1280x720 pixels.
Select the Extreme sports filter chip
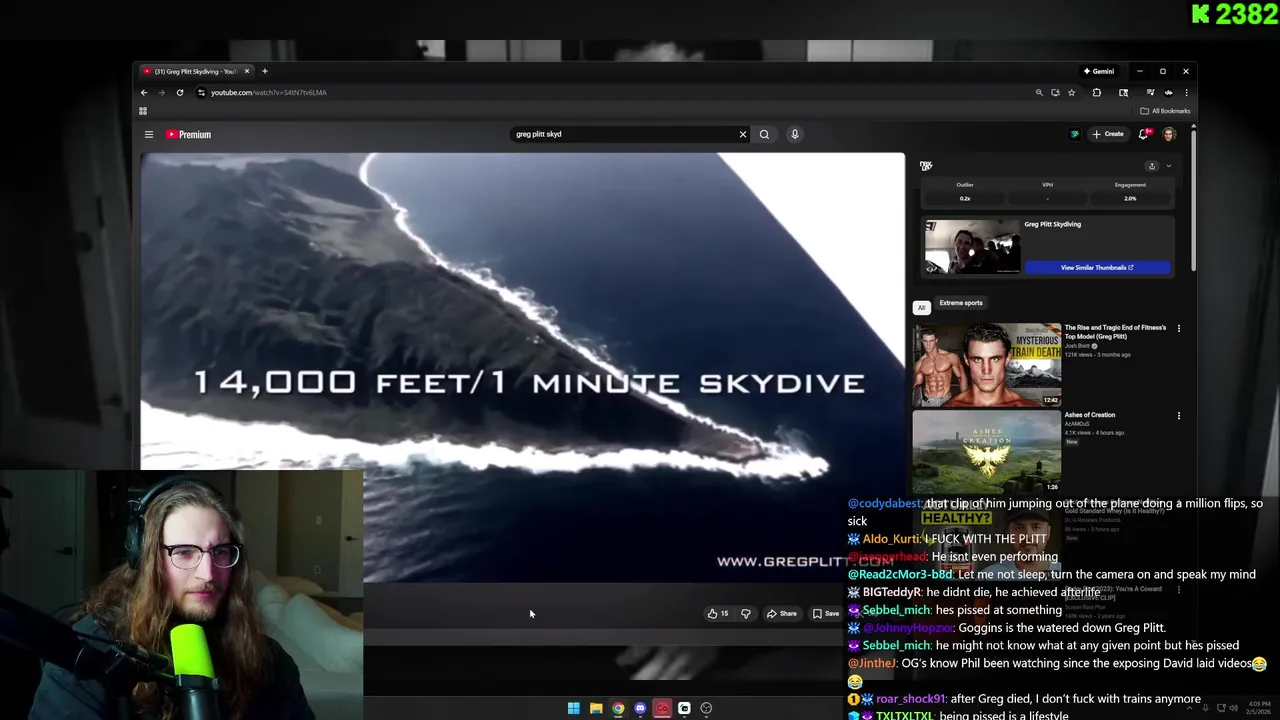(x=961, y=303)
